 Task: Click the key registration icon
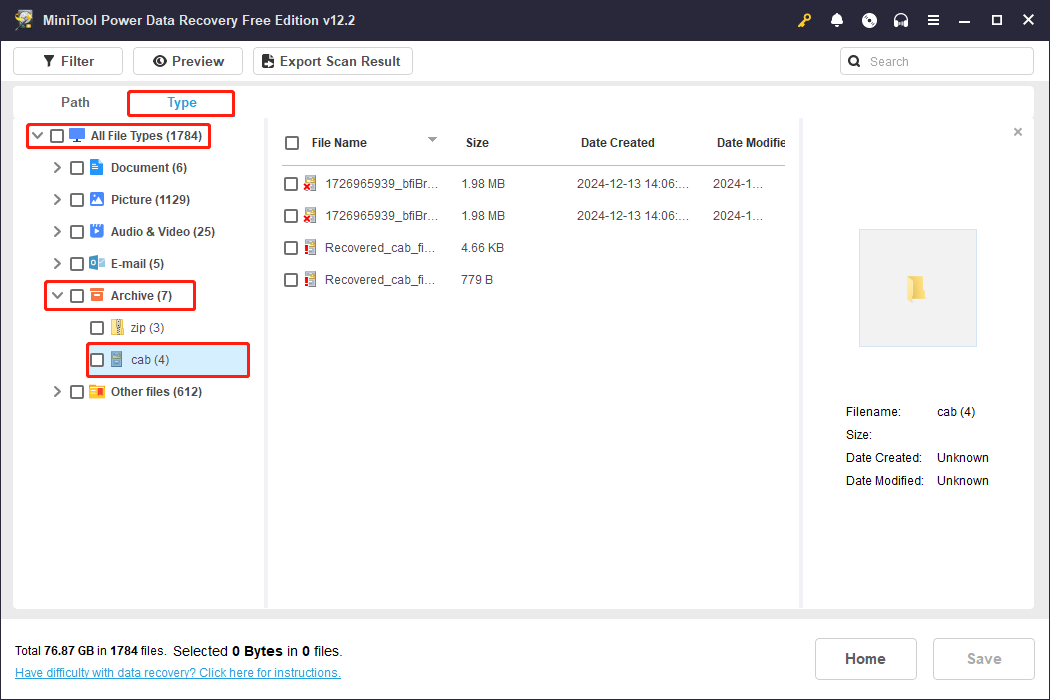[804, 20]
